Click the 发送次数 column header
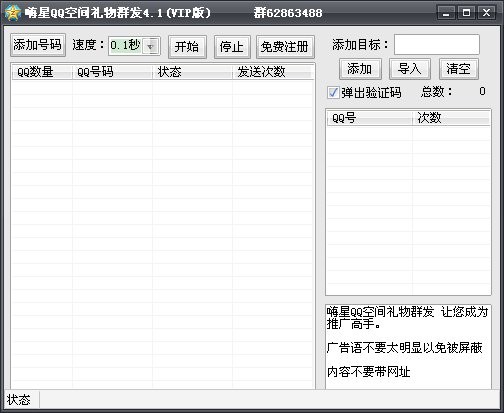 (273, 72)
